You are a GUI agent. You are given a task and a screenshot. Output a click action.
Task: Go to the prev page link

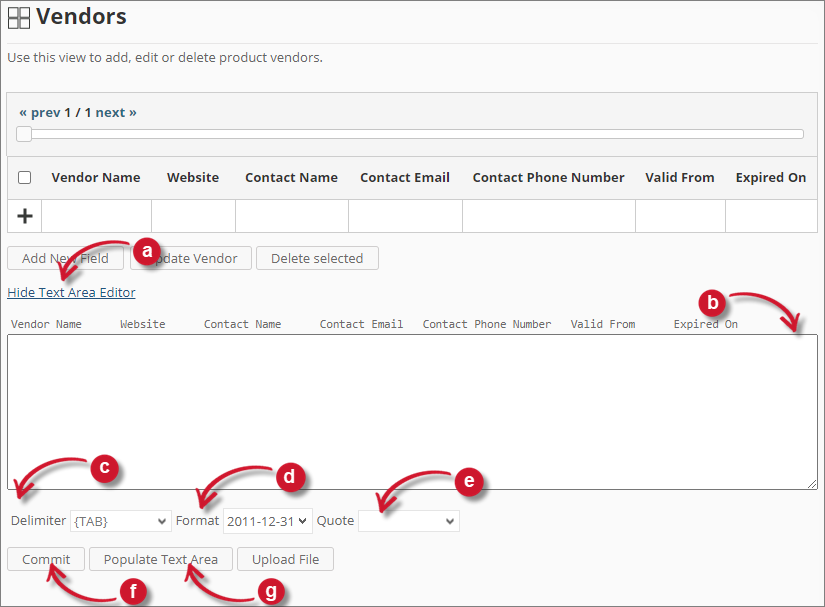(x=39, y=112)
